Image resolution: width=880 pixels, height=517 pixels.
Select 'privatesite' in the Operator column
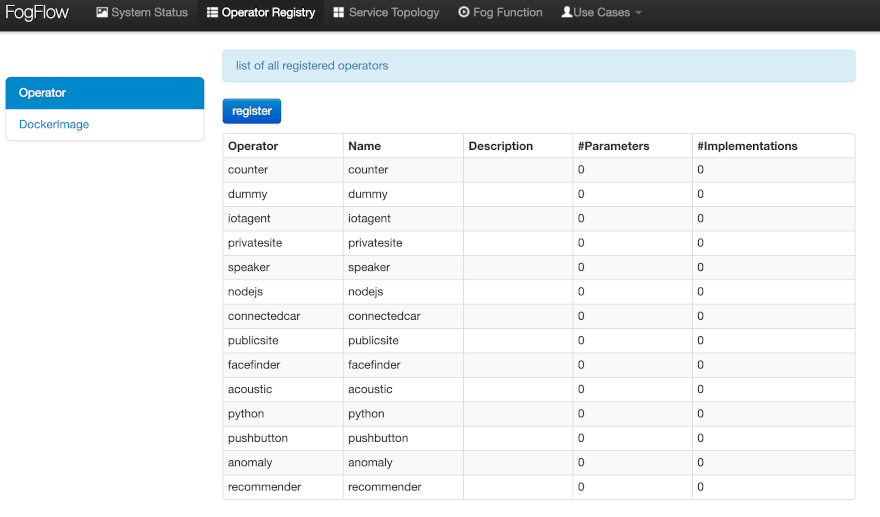(255, 243)
